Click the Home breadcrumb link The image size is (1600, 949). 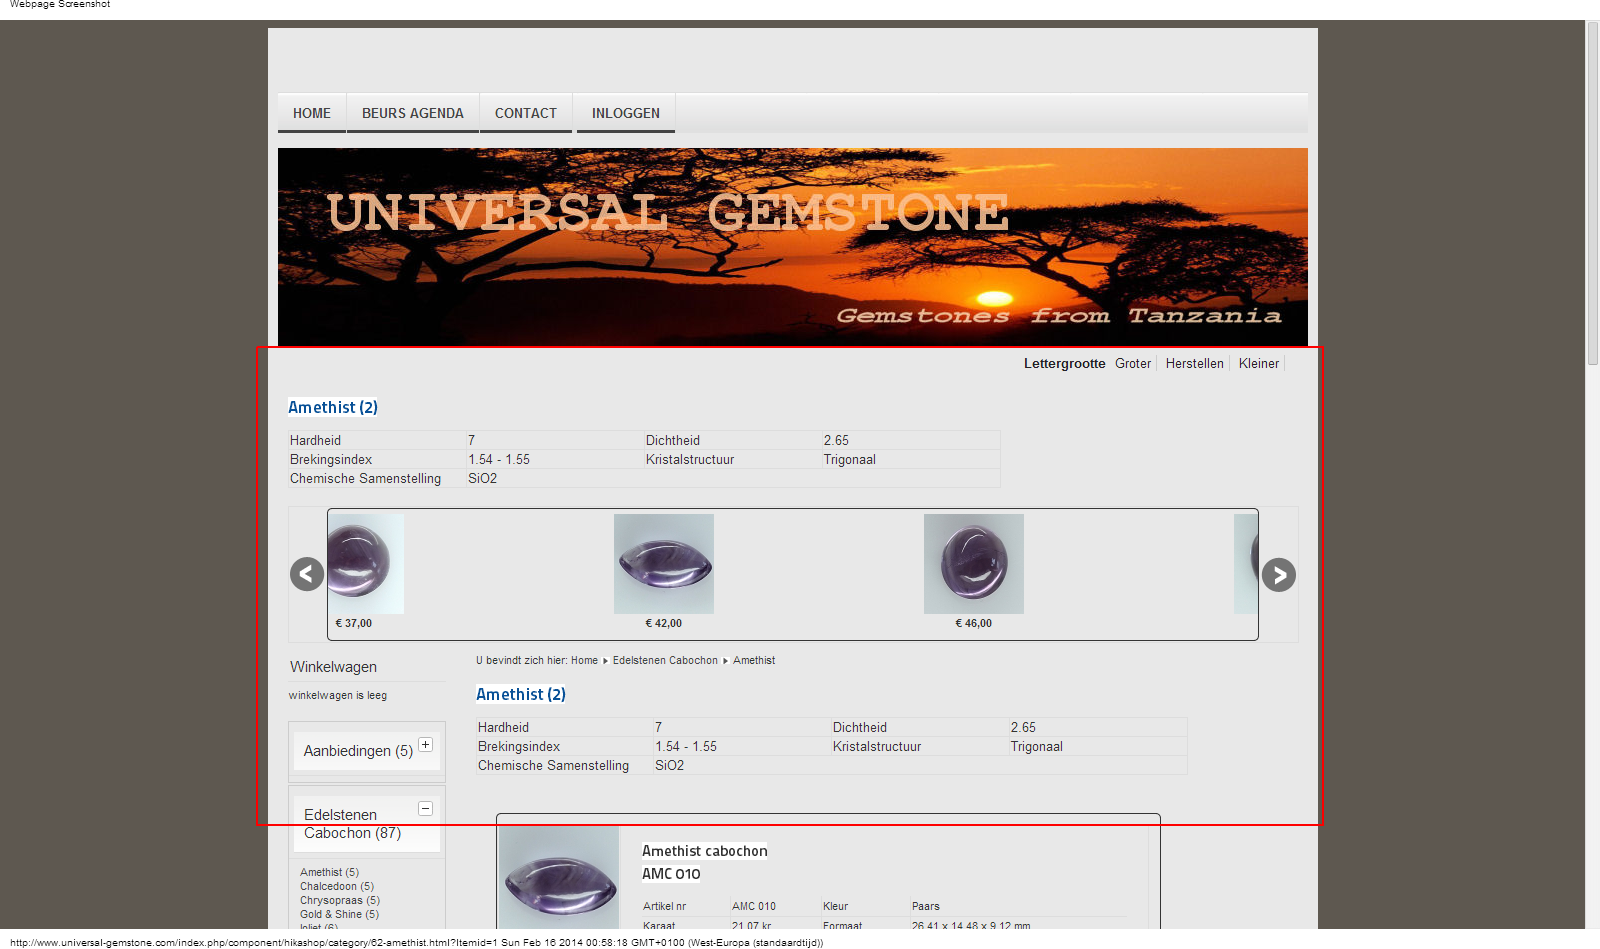click(584, 661)
